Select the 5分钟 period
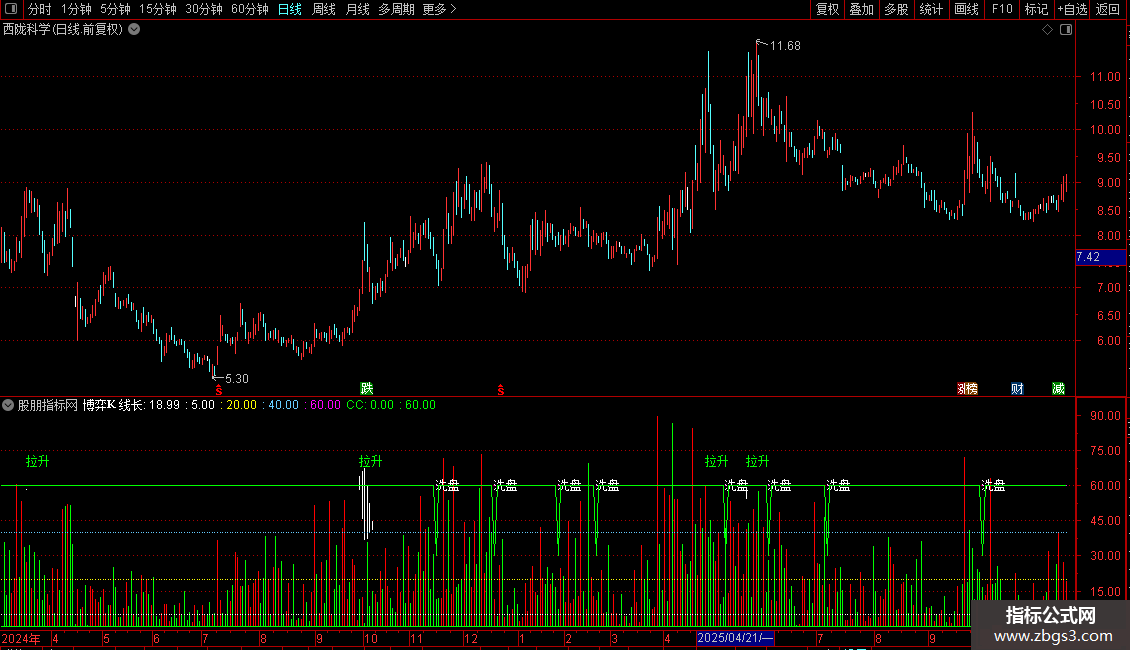This screenshot has width=1130, height=650. 115,9
